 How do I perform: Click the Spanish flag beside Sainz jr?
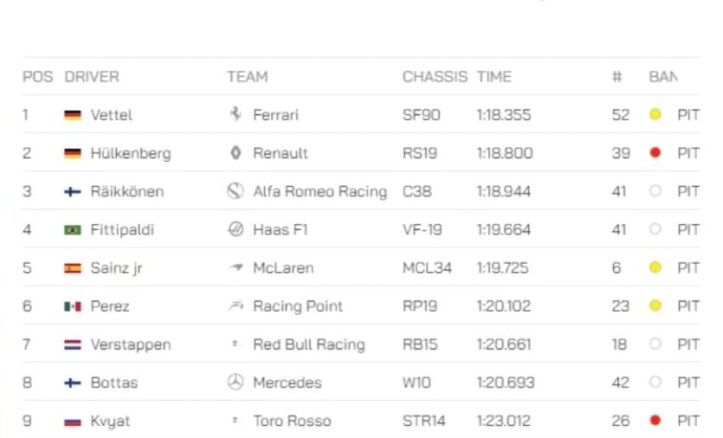(72, 268)
